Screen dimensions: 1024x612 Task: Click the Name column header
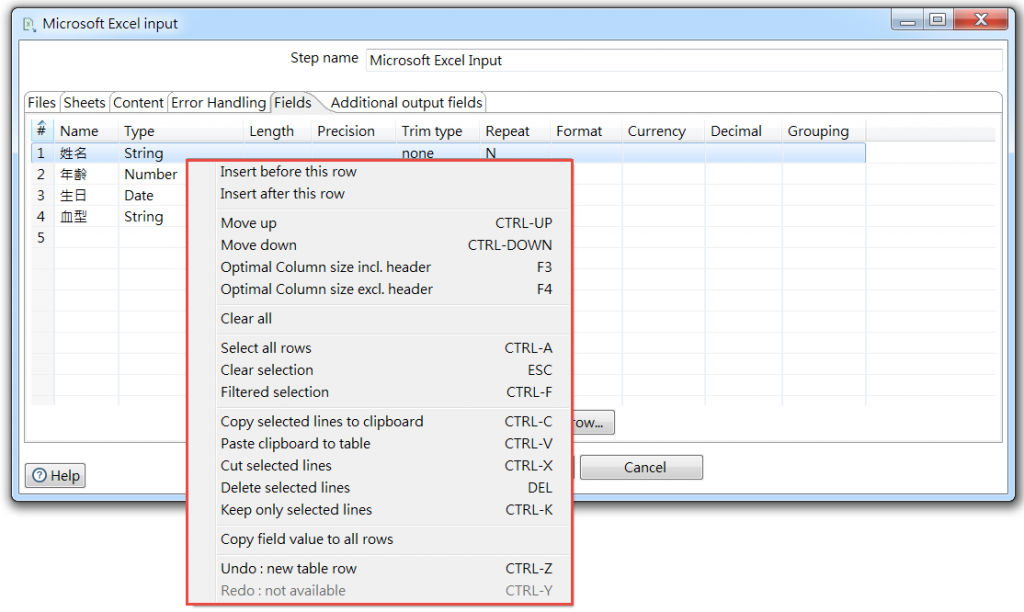coord(86,131)
